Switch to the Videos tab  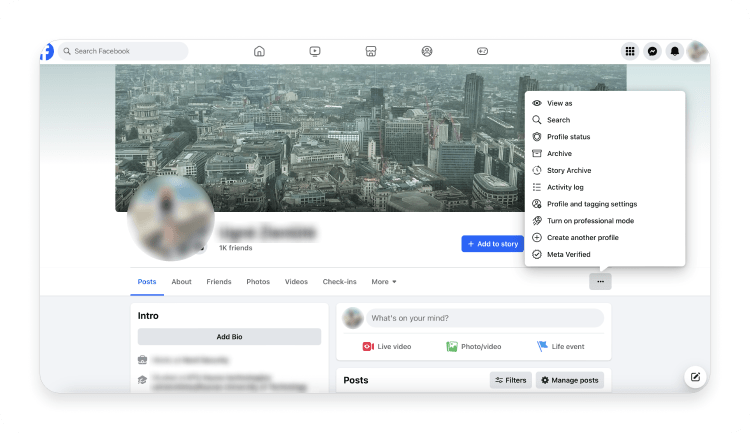[x=296, y=282]
